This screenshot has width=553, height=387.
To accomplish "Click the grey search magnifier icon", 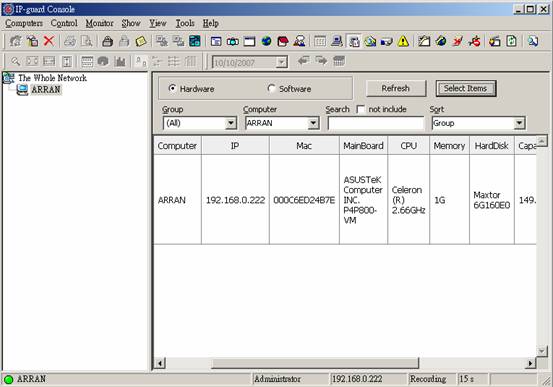I will click(16, 61).
